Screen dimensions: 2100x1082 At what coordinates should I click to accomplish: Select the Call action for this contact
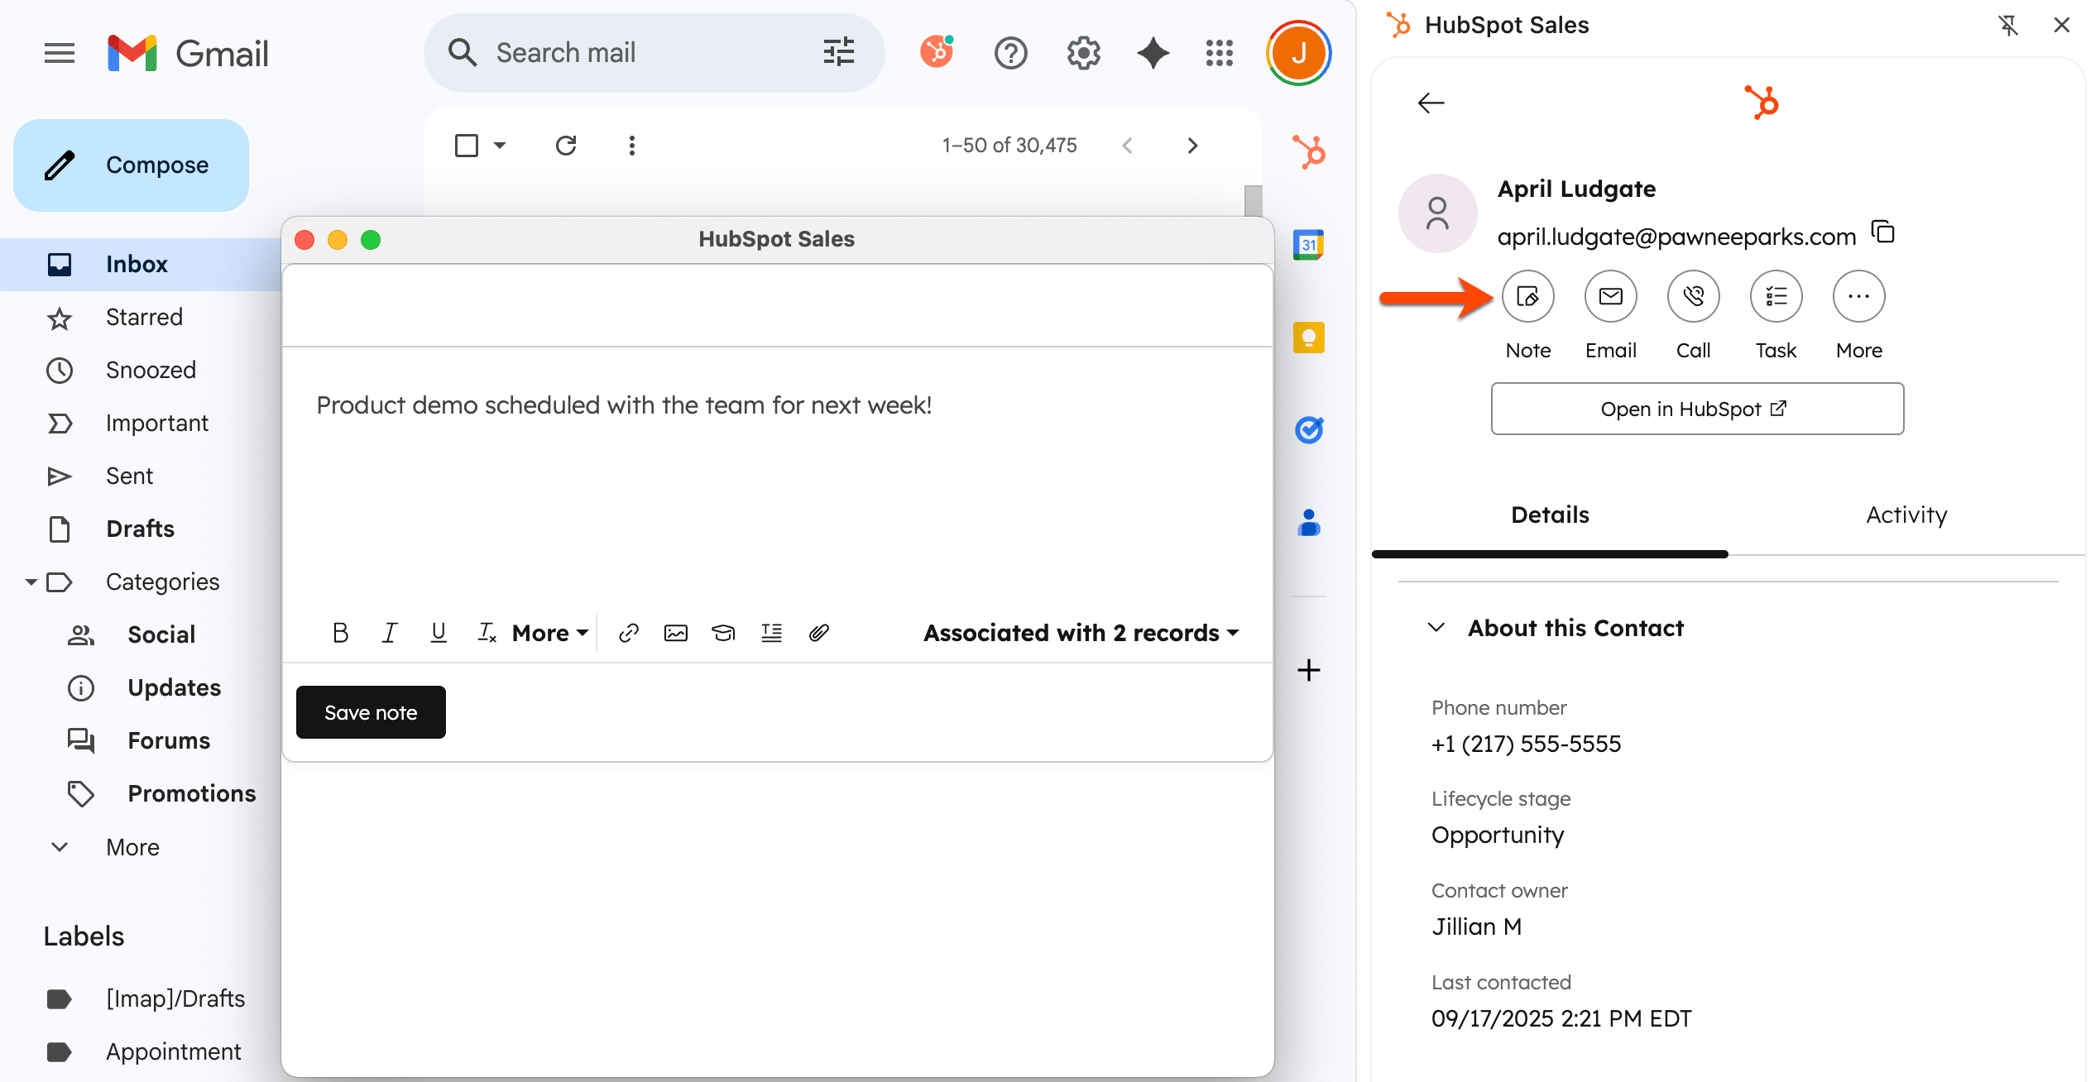(1693, 296)
